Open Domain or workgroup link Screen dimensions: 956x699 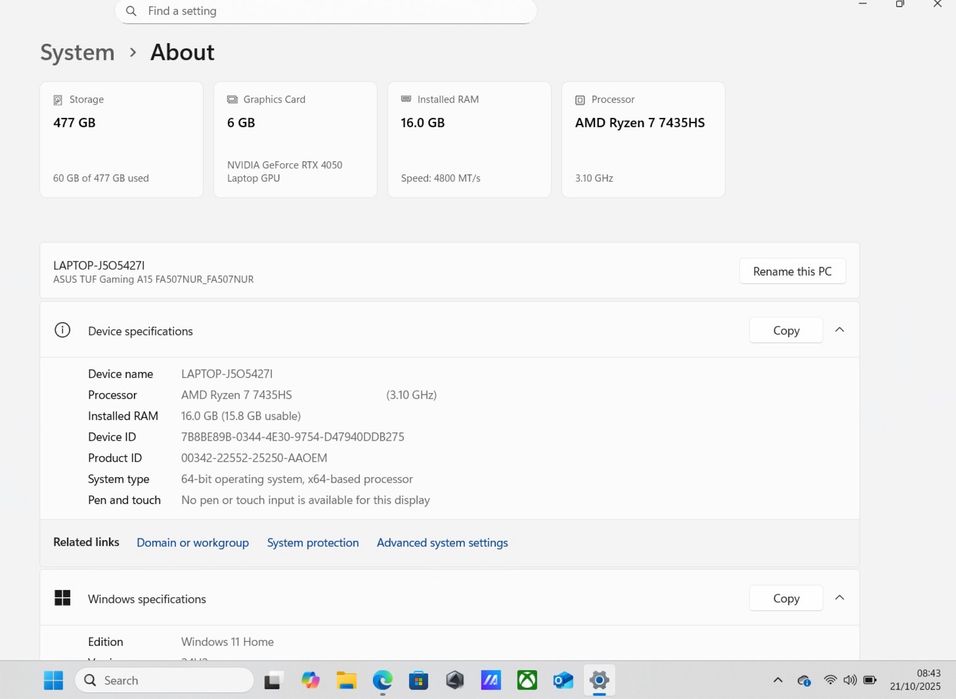tap(193, 543)
